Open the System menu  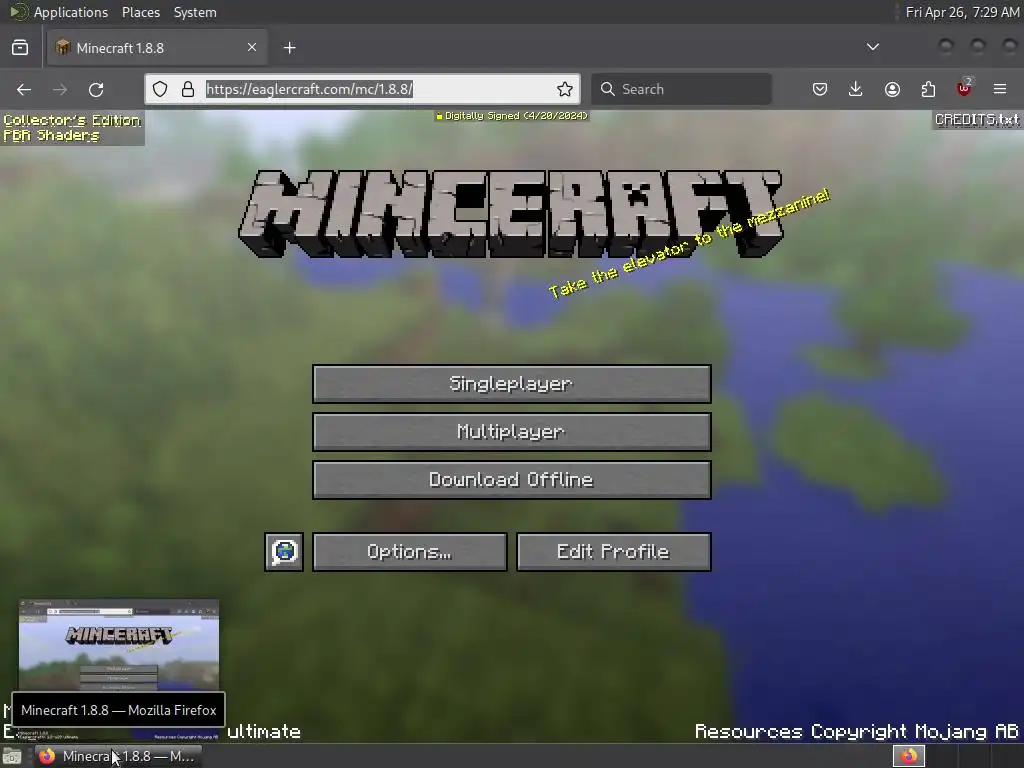click(x=195, y=12)
